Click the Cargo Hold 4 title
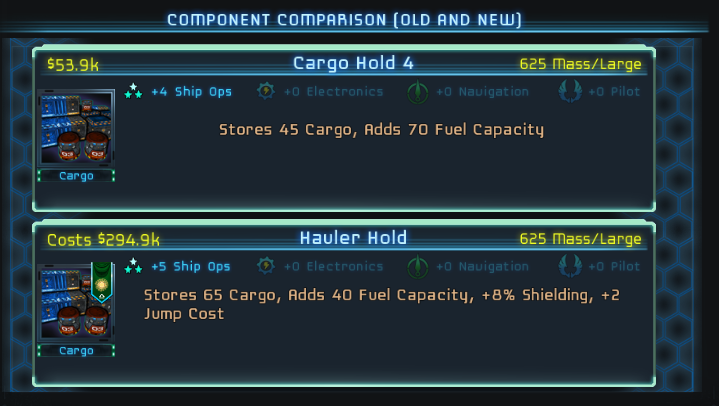This screenshot has height=406, width=719. (x=353, y=63)
